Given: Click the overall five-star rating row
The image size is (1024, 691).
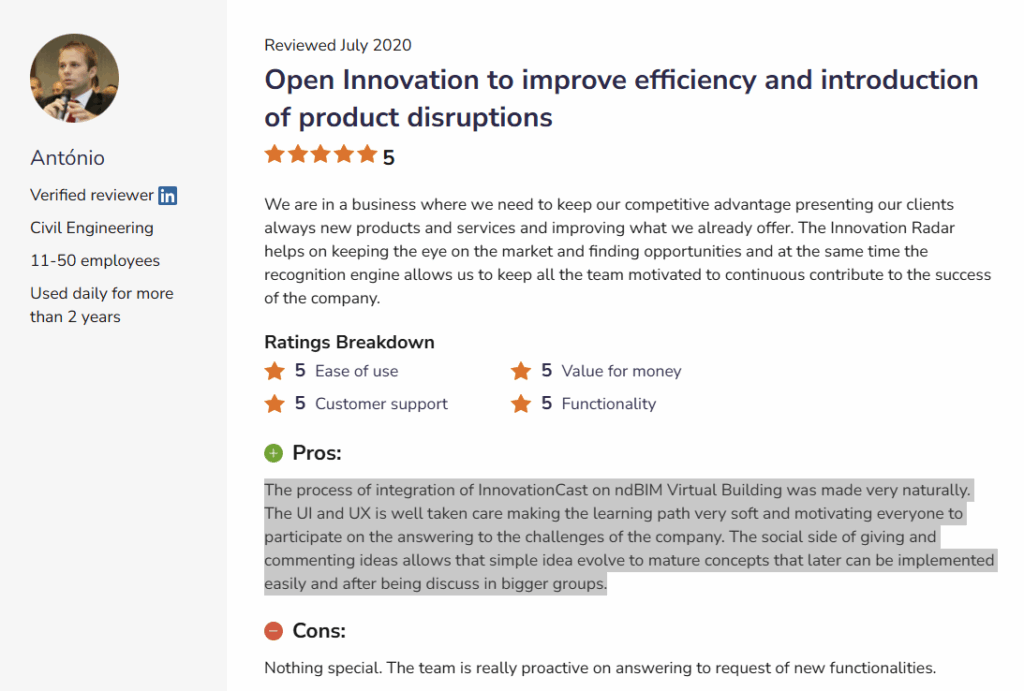Looking at the screenshot, I should pos(321,154).
